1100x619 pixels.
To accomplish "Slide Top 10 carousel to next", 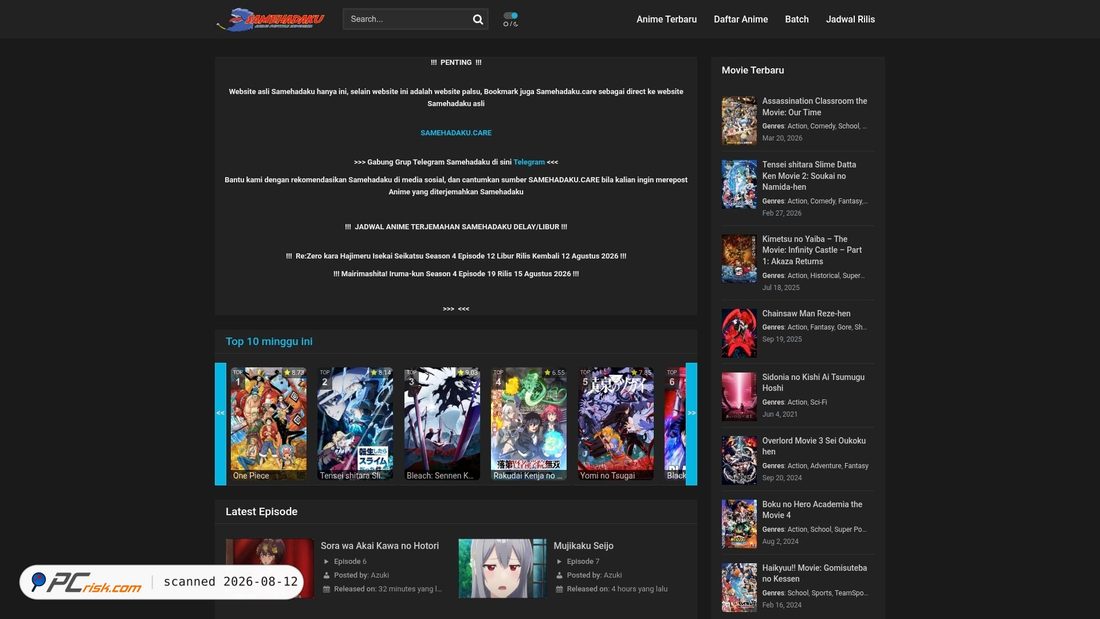I will tap(692, 424).
